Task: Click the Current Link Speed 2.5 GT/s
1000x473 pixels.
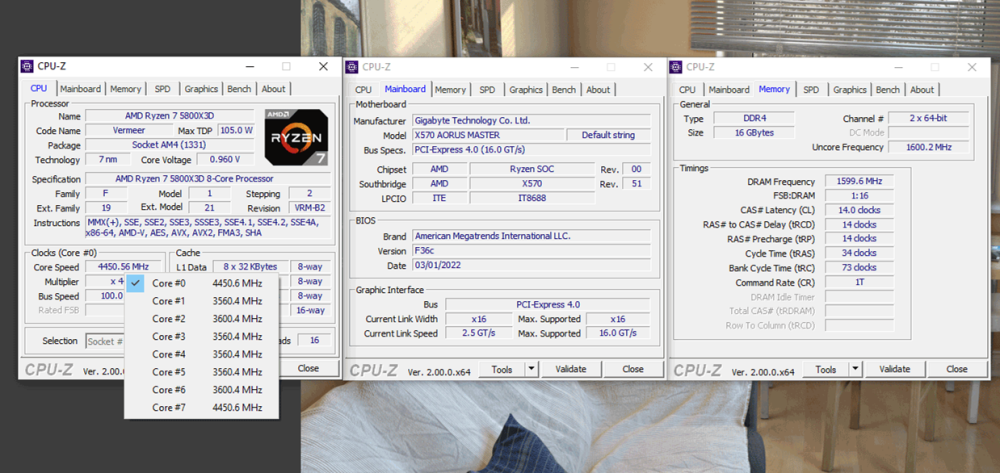Action: click(478, 333)
